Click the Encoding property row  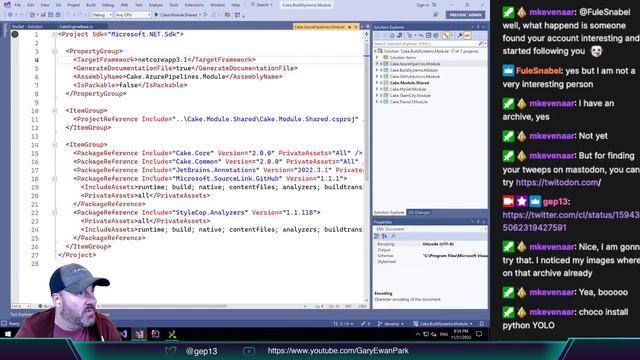430,244
